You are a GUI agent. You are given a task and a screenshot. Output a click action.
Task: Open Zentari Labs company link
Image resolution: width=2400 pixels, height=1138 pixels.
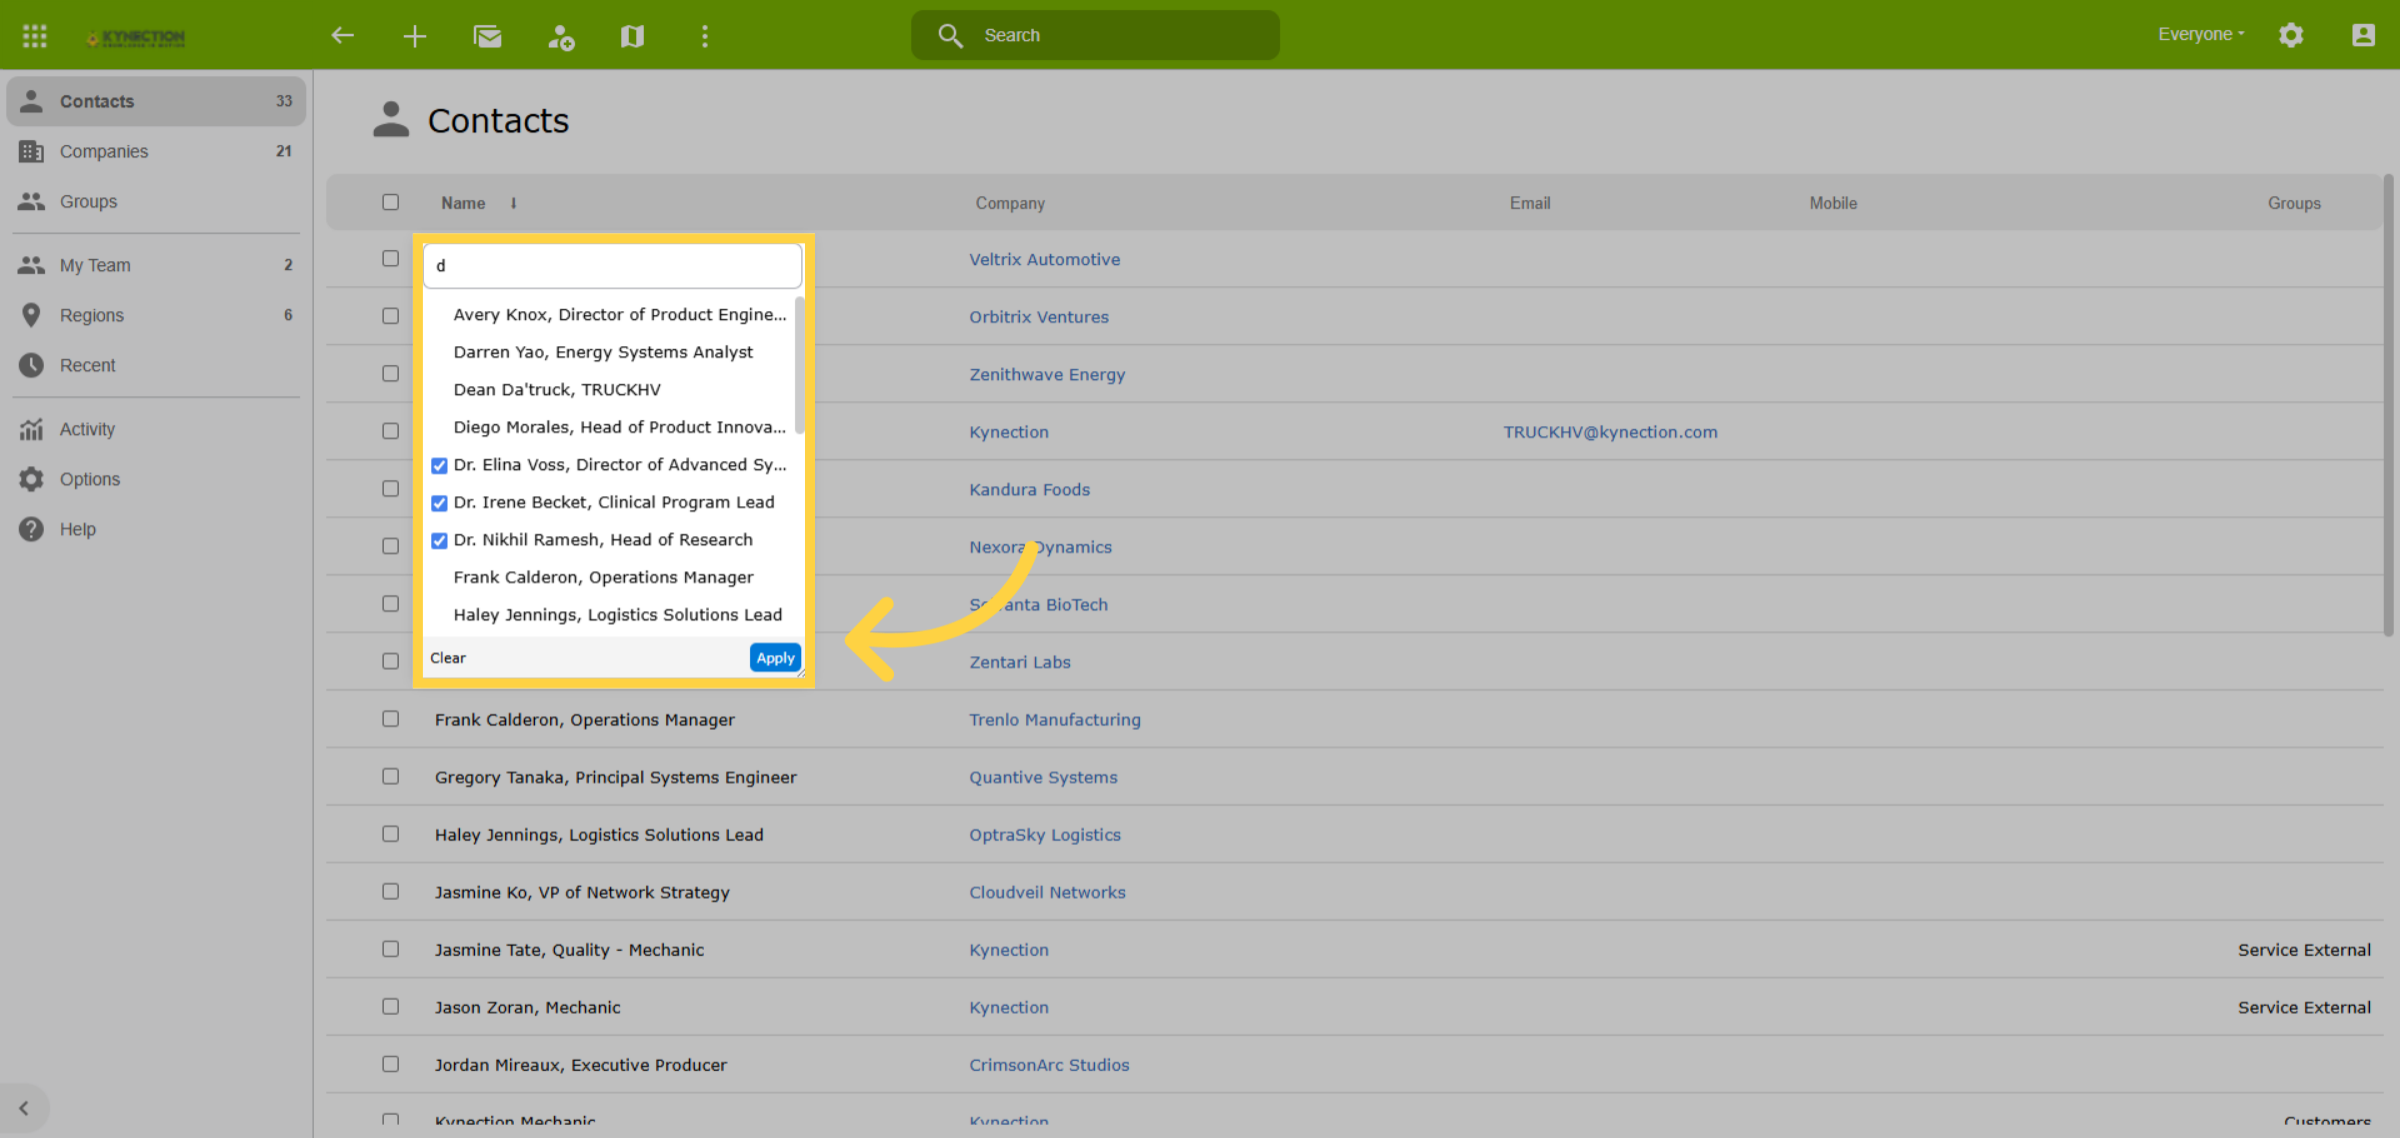[1019, 662]
